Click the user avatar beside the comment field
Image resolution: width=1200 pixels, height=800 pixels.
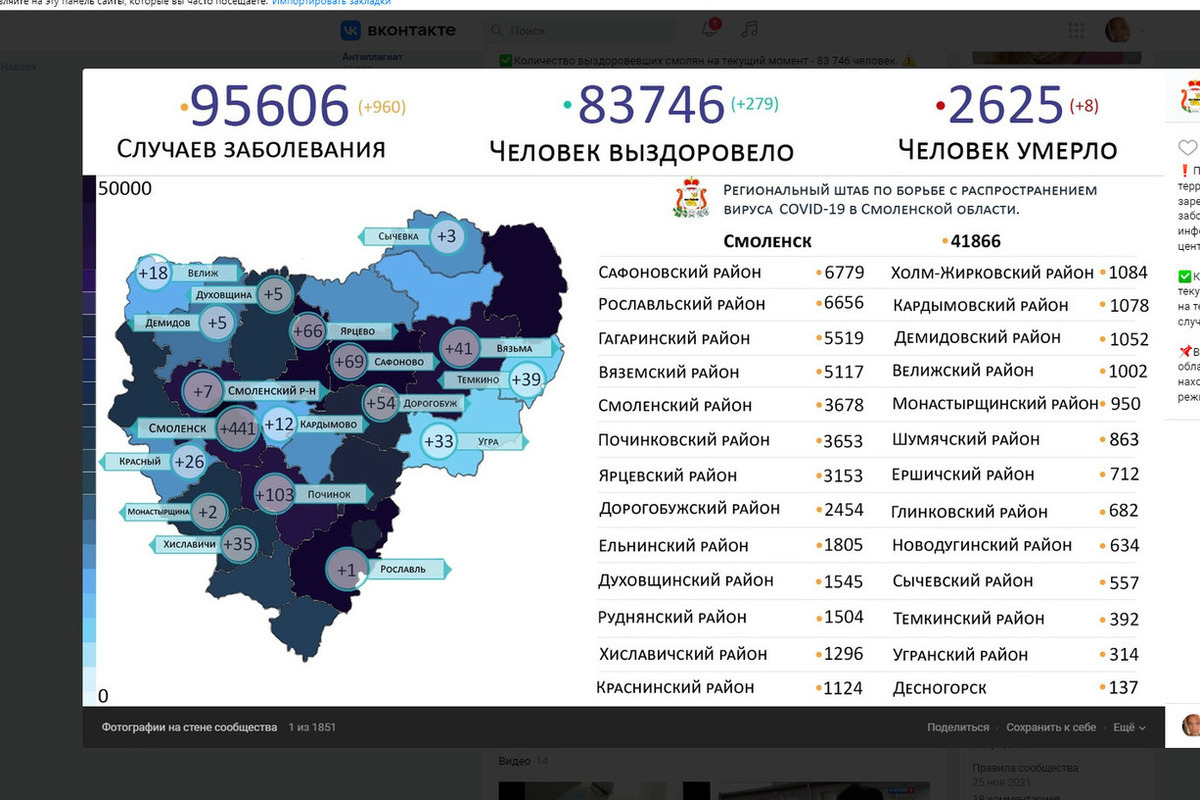pyautogui.click(x=1190, y=725)
